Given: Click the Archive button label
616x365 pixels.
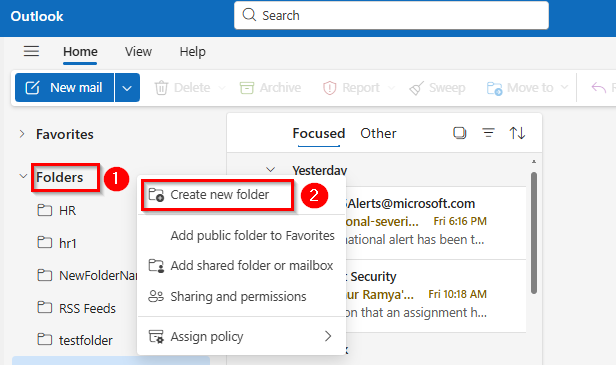Looking at the screenshot, I should [280, 88].
